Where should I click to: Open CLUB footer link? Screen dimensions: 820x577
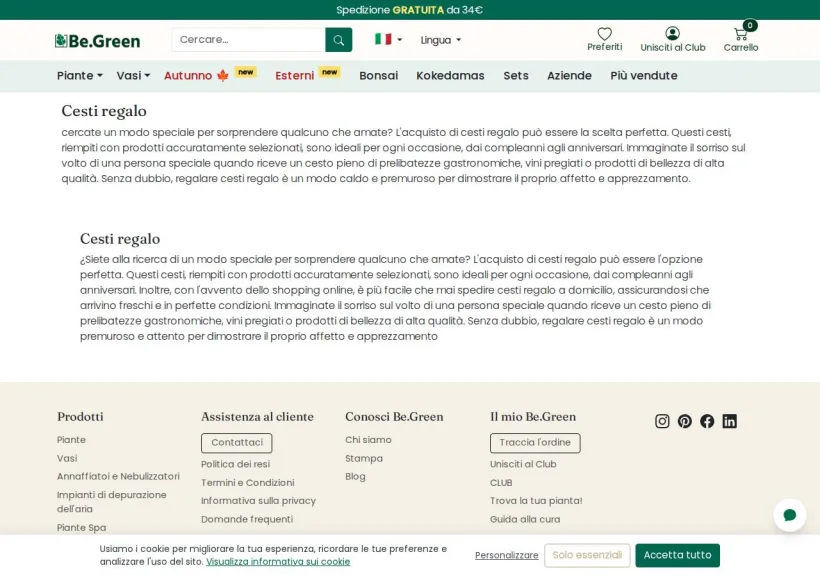501,482
